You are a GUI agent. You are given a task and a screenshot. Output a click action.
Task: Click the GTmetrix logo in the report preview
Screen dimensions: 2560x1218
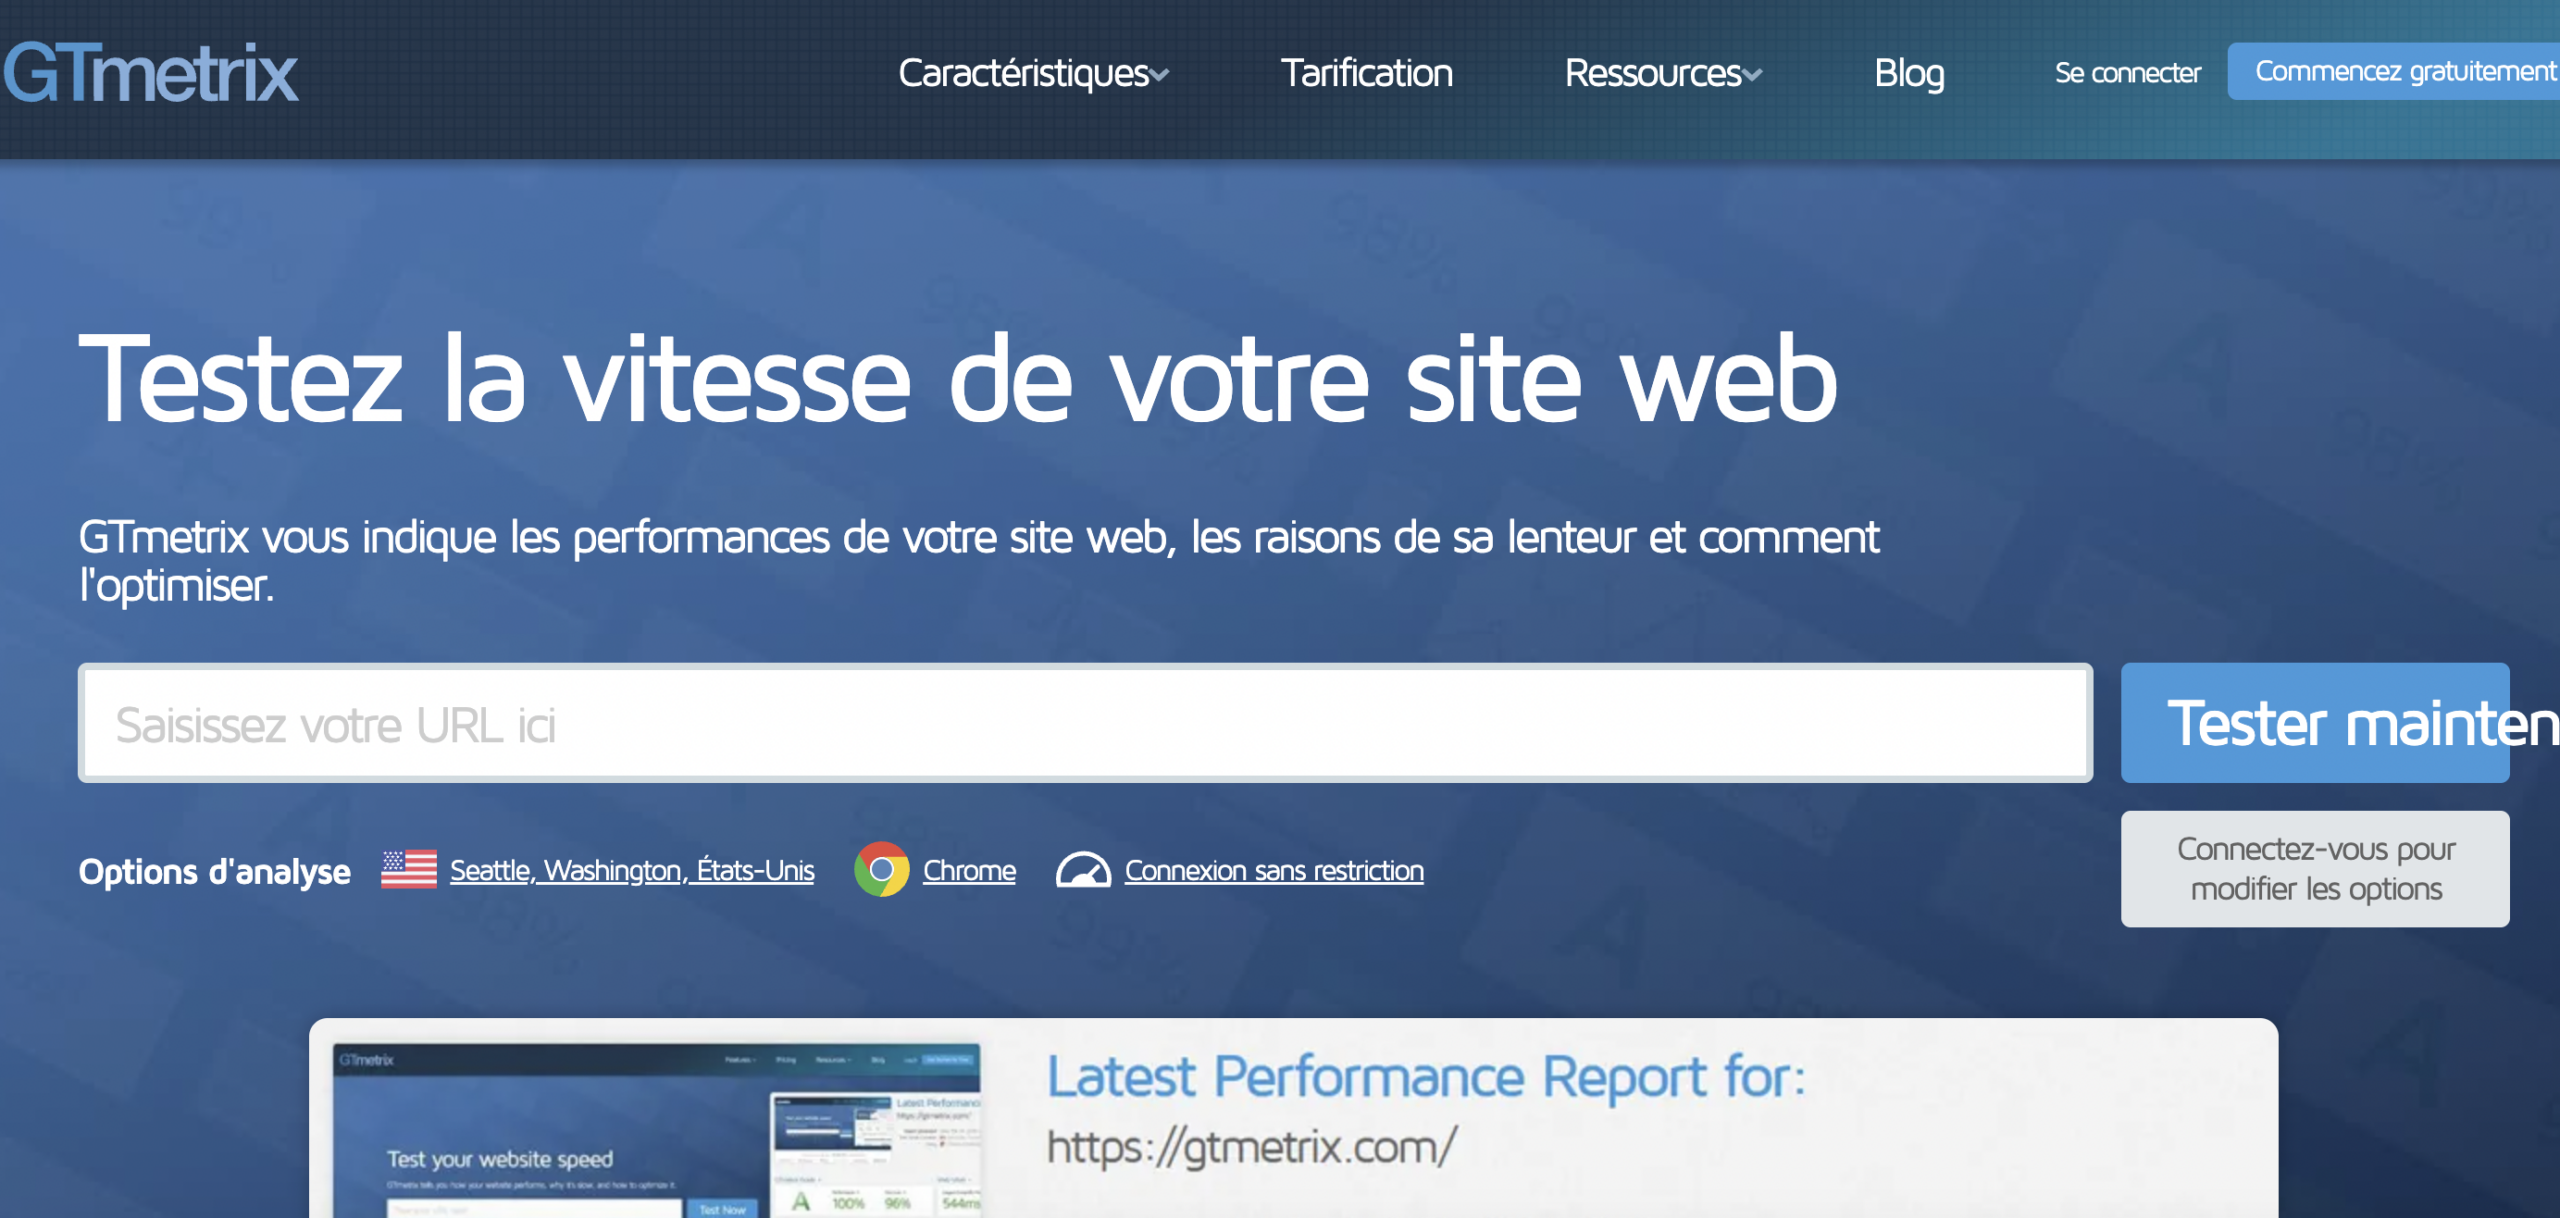(367, 1060)
